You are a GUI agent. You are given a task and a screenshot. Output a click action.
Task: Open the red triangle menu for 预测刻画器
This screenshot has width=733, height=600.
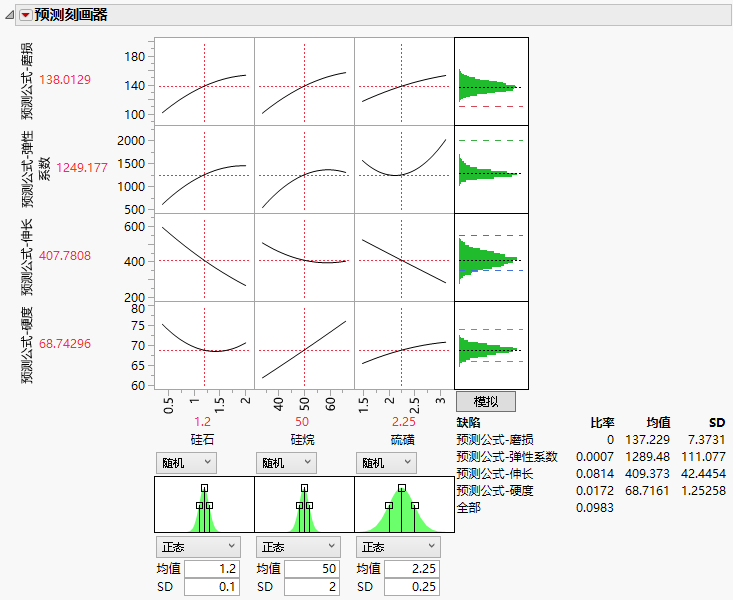[x=26, y=15]
